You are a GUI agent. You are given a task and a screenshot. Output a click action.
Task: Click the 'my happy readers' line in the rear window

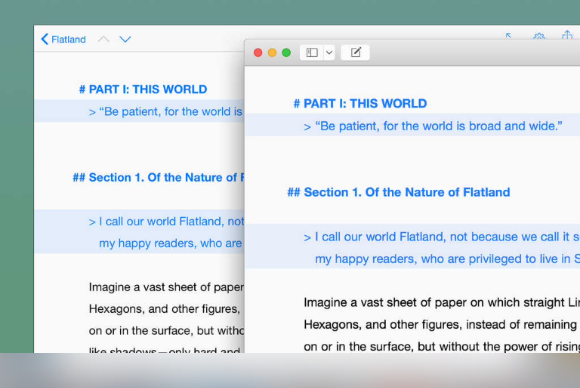[171, 243]
